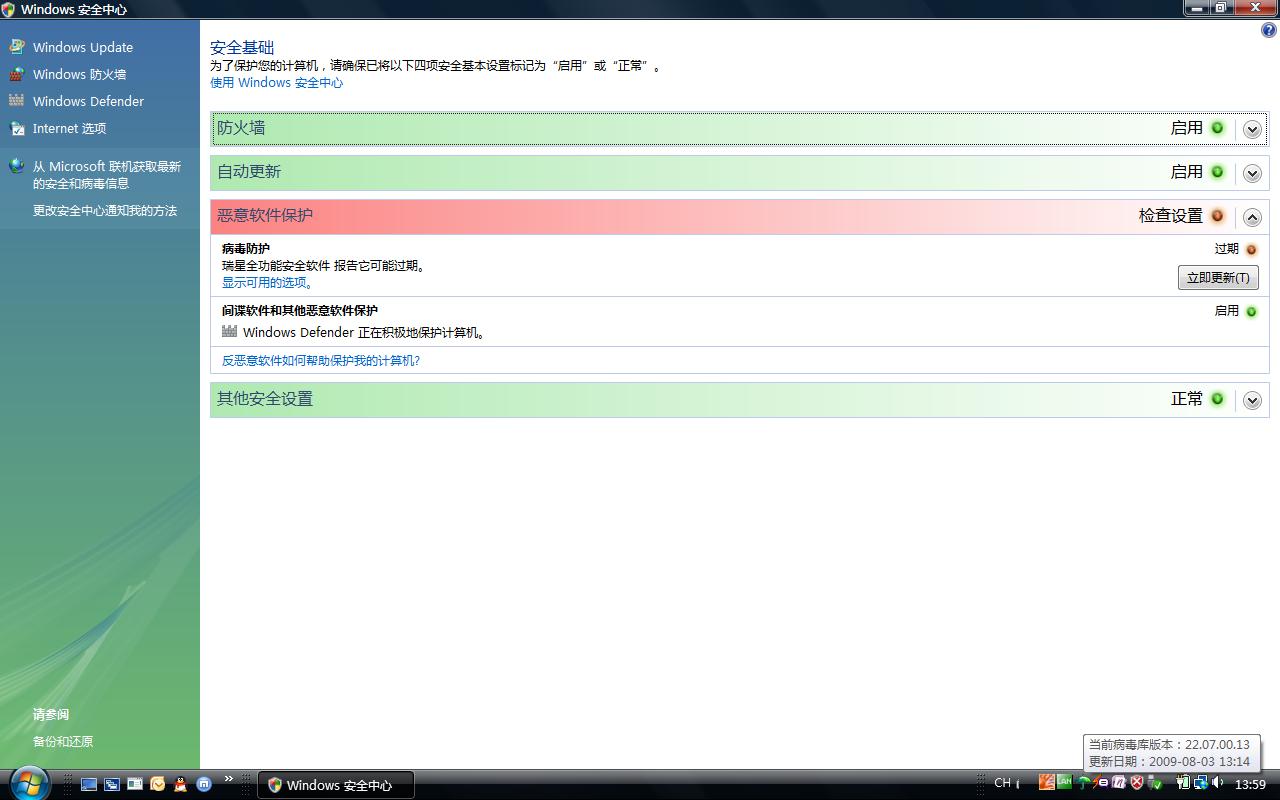Click the green umbrella tray icon
Viewport: 1280px width, 800px height.
tap(1083, 783)
